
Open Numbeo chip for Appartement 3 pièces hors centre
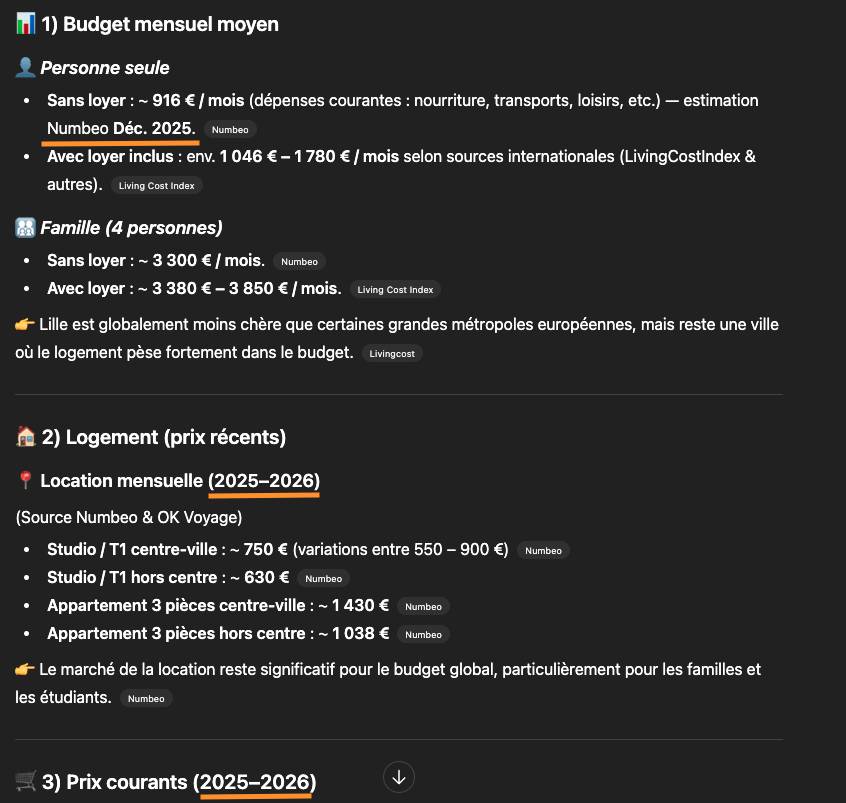(x=423, y=634)
